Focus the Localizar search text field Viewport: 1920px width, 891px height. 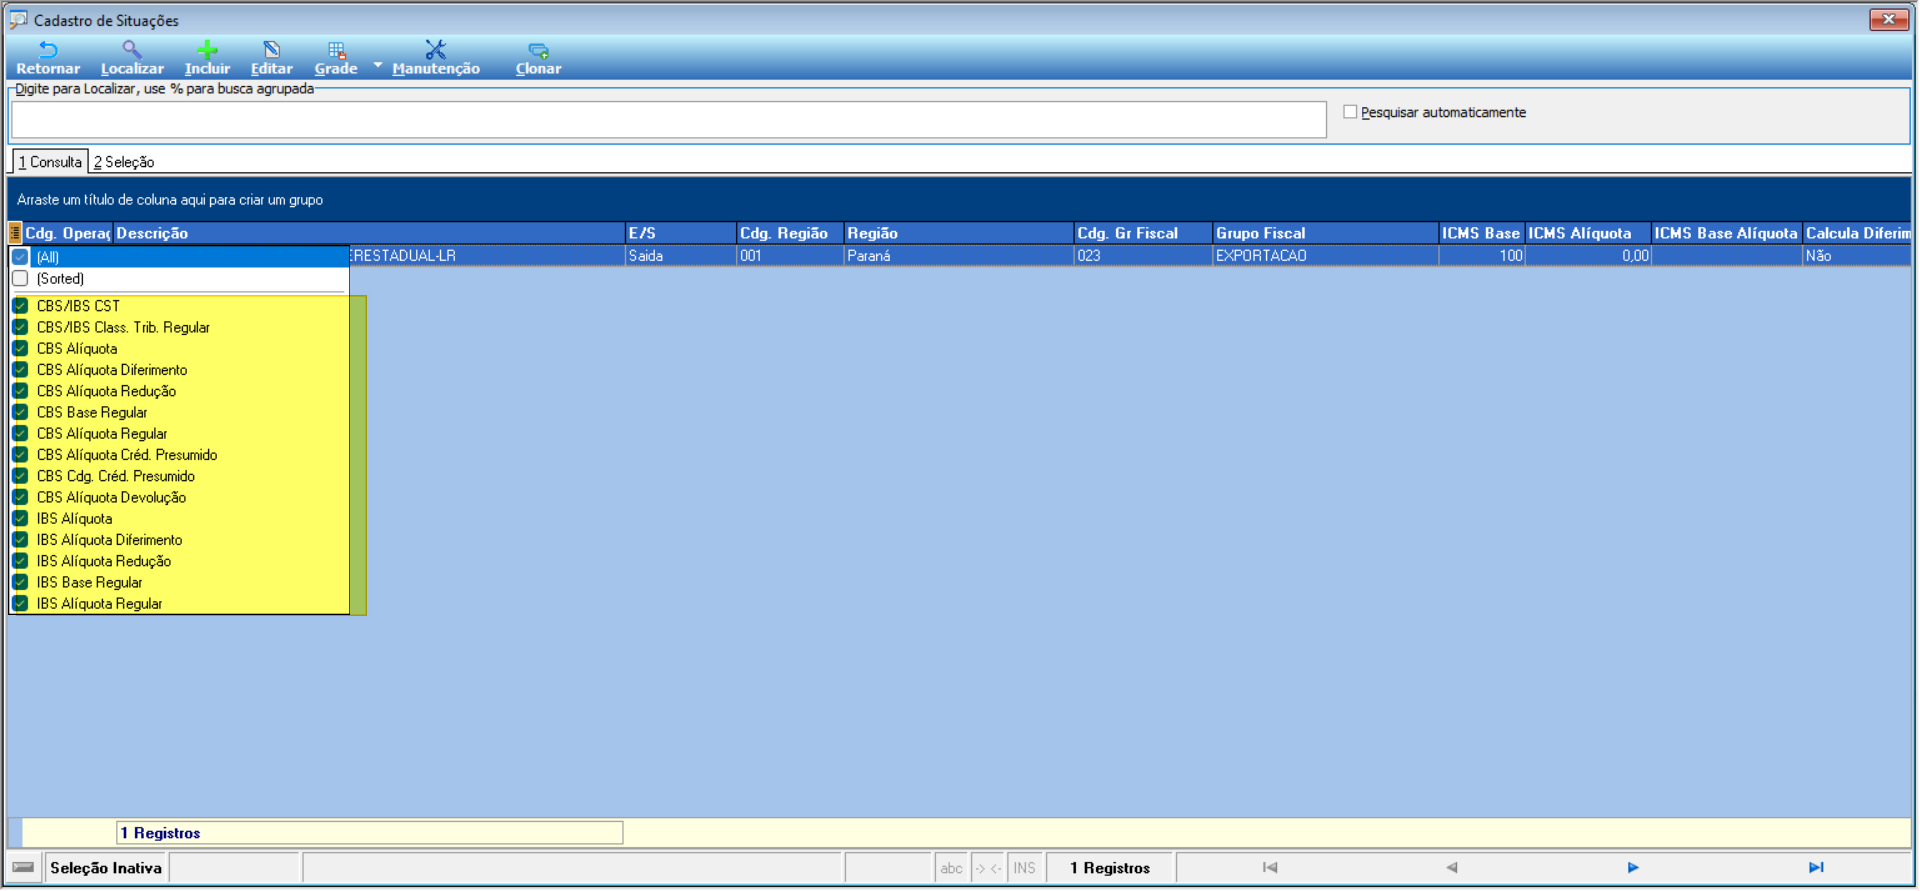coord(668,120)
